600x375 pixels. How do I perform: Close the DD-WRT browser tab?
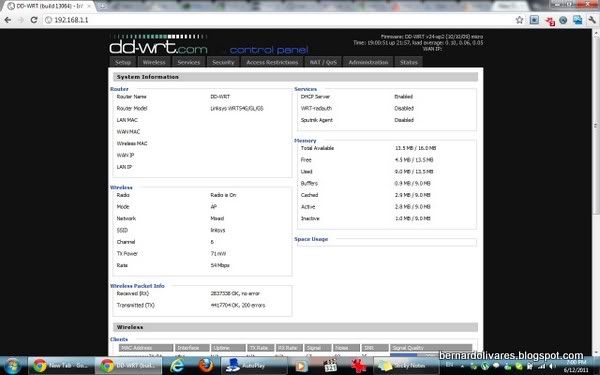pos(90,6)
